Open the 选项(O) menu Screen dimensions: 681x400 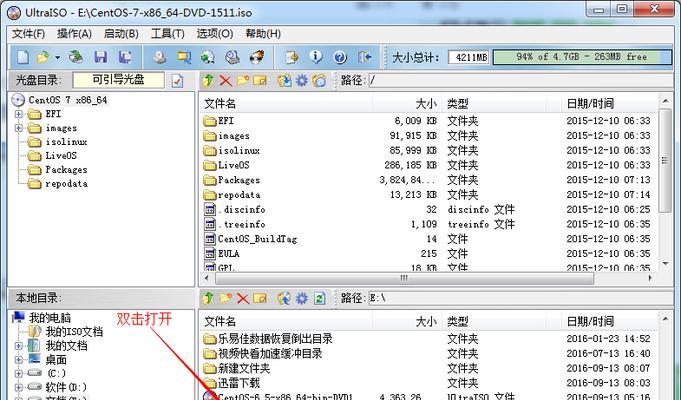pos(215,33)
